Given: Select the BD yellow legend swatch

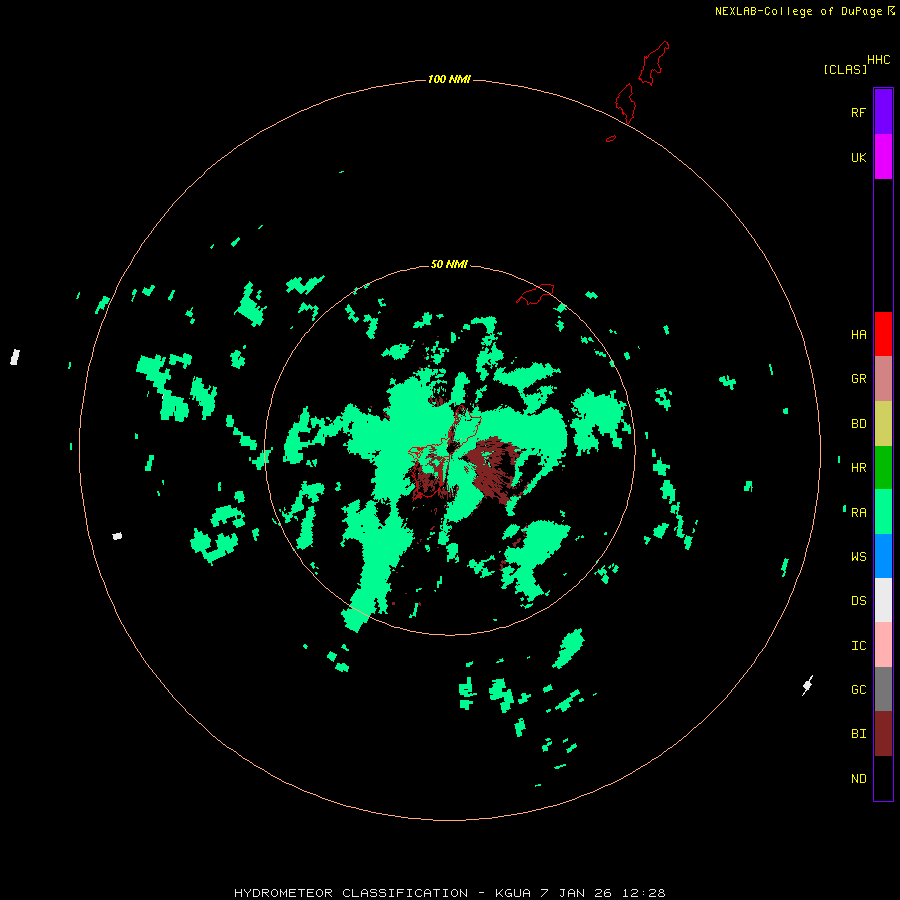Looking at the screenshot, I should [883, 423].
